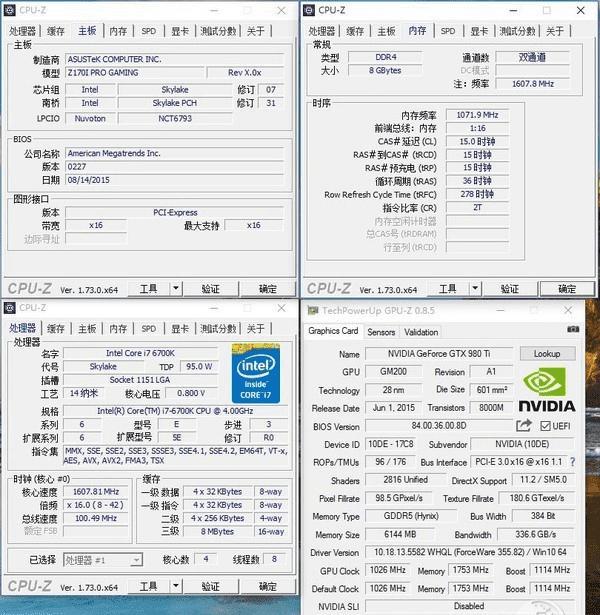The image size is (600, 615).
Task: Click the NVIDIA logo in GPU-Z
Action: (x=547, y=389)
